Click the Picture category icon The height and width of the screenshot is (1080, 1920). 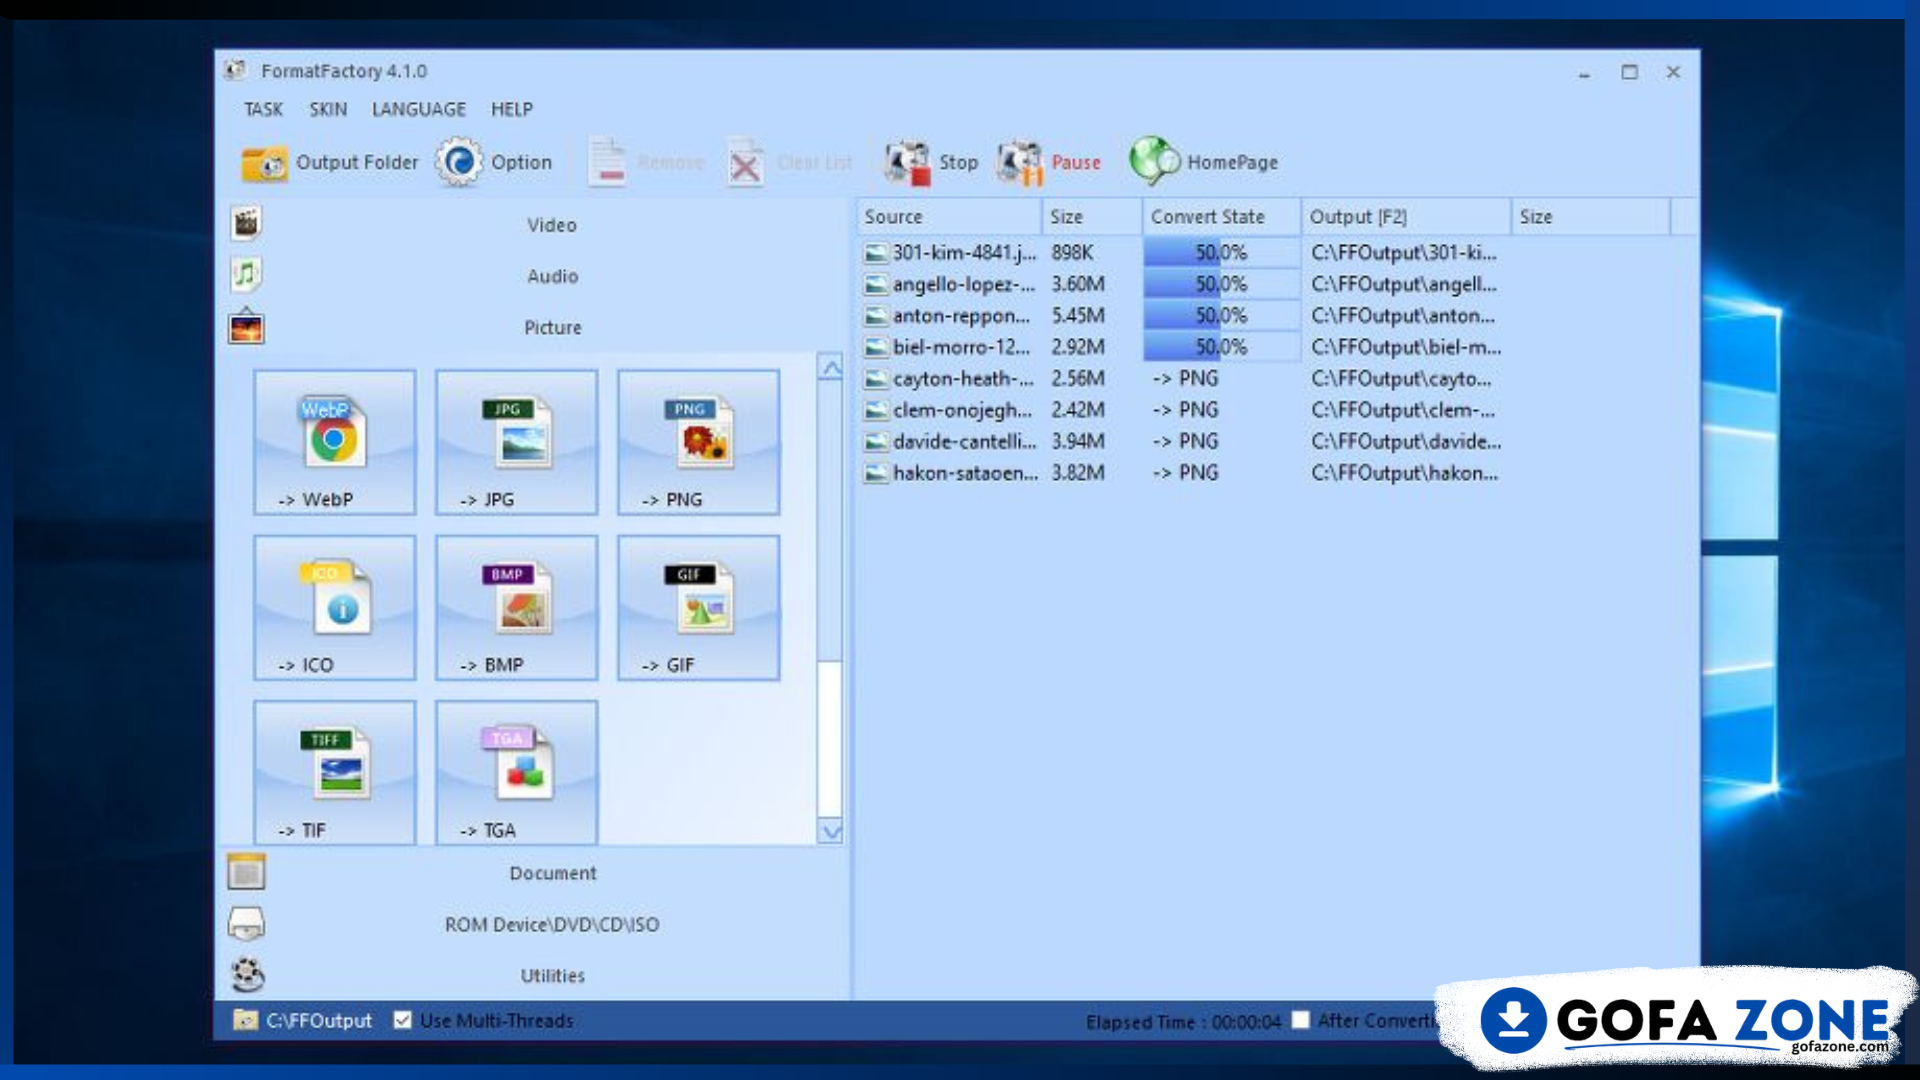(x=246, y=327)
